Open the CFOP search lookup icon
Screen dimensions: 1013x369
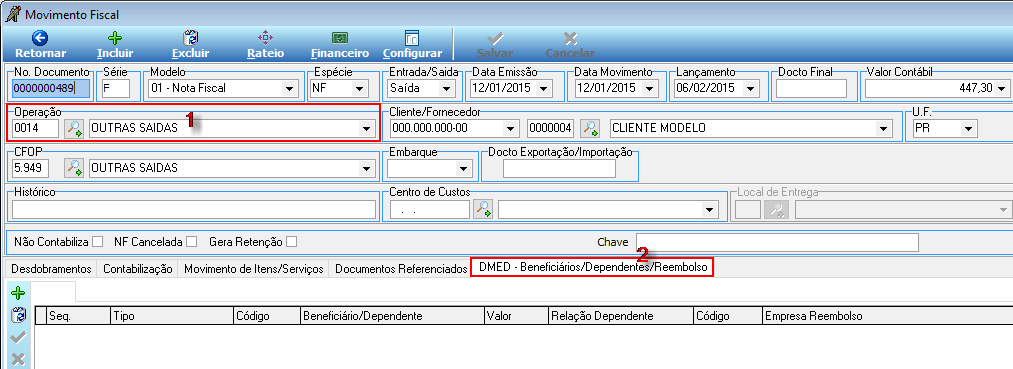pos(74,168)
